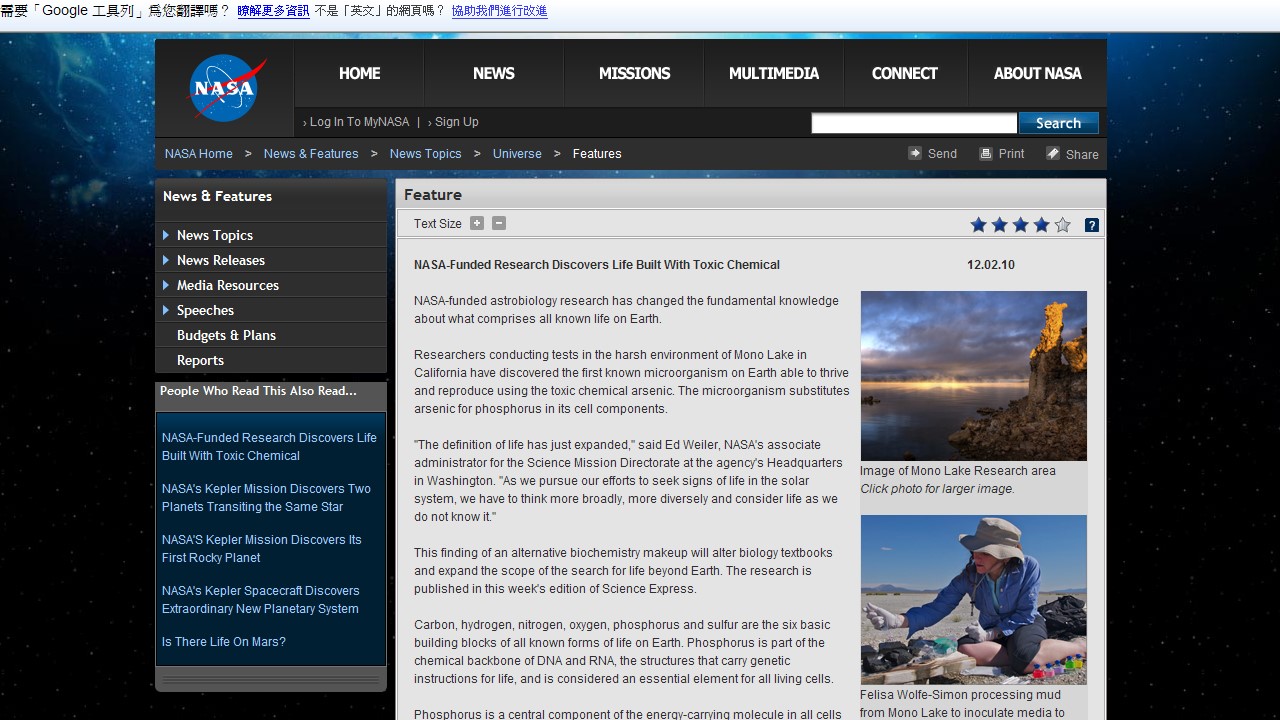
Task: Increase text size with plus icon
Action: click(477, 223)
